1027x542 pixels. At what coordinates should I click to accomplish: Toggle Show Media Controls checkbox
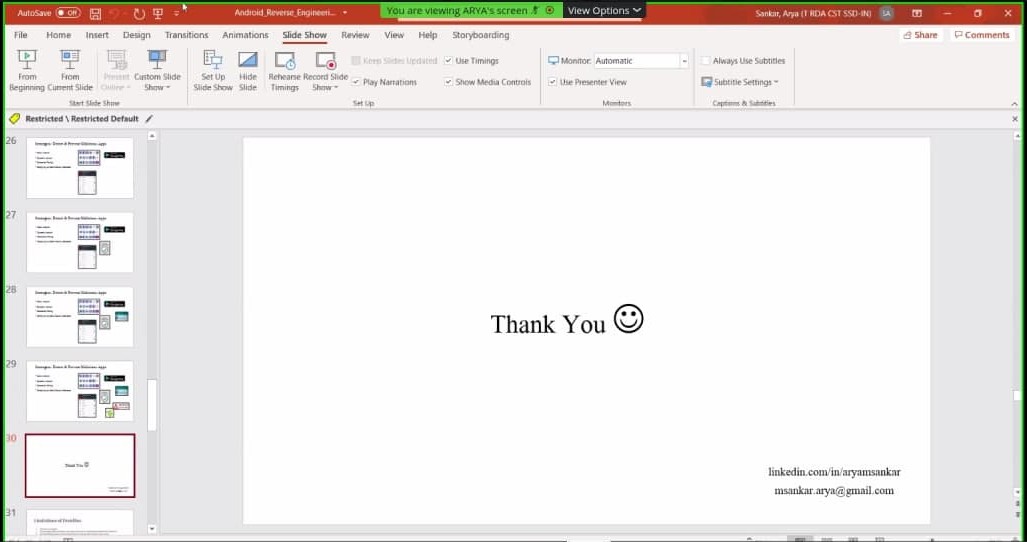click(449, 82)
